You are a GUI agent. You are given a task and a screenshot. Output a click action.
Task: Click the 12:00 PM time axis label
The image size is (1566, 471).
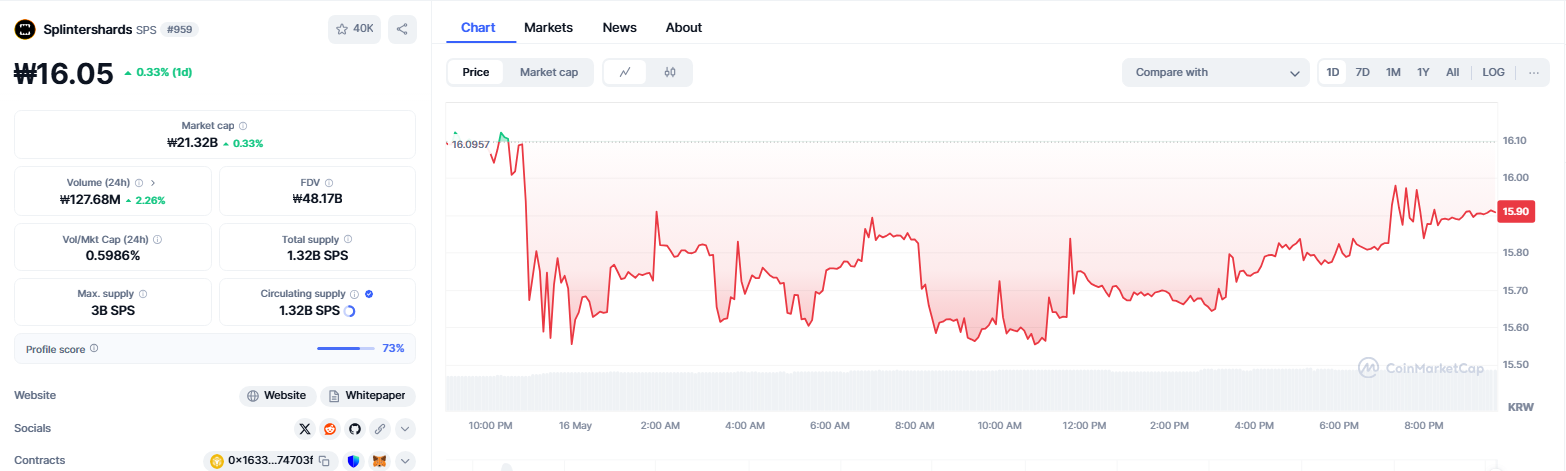1084,425
